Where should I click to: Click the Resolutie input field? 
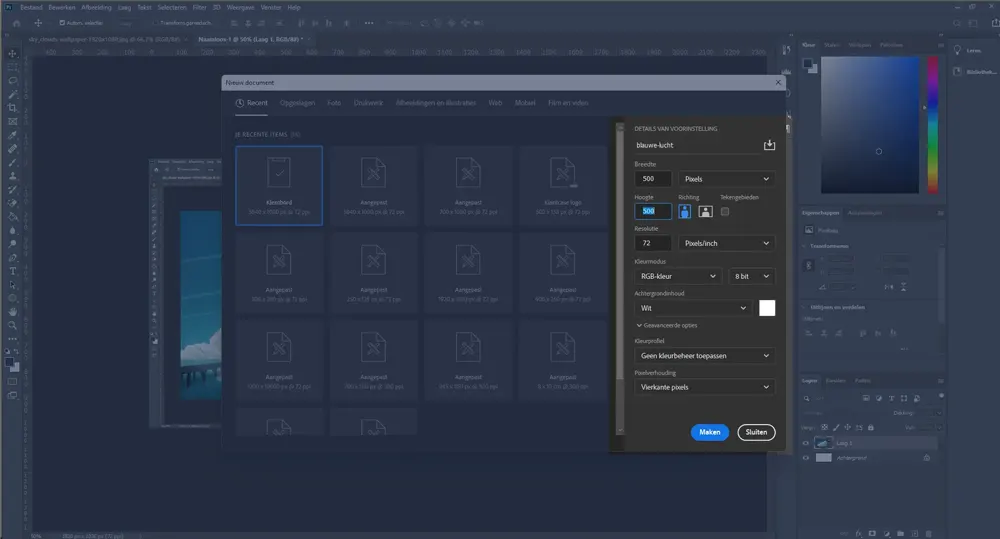(653, 243)
